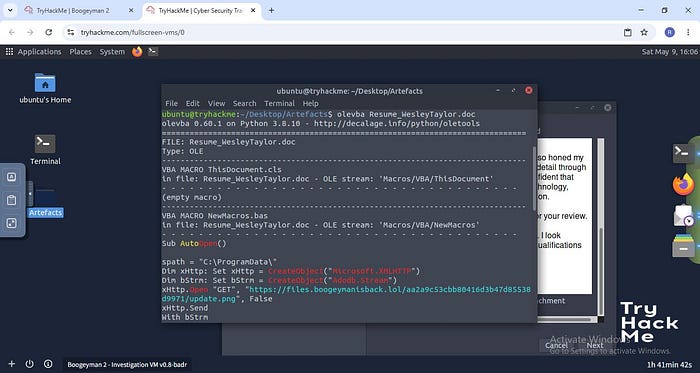This screenshot has height=373, width=700.
Task: Open keyboard panel in VM side toolbar
Action: pyautogui.click(x=12, y=177)
